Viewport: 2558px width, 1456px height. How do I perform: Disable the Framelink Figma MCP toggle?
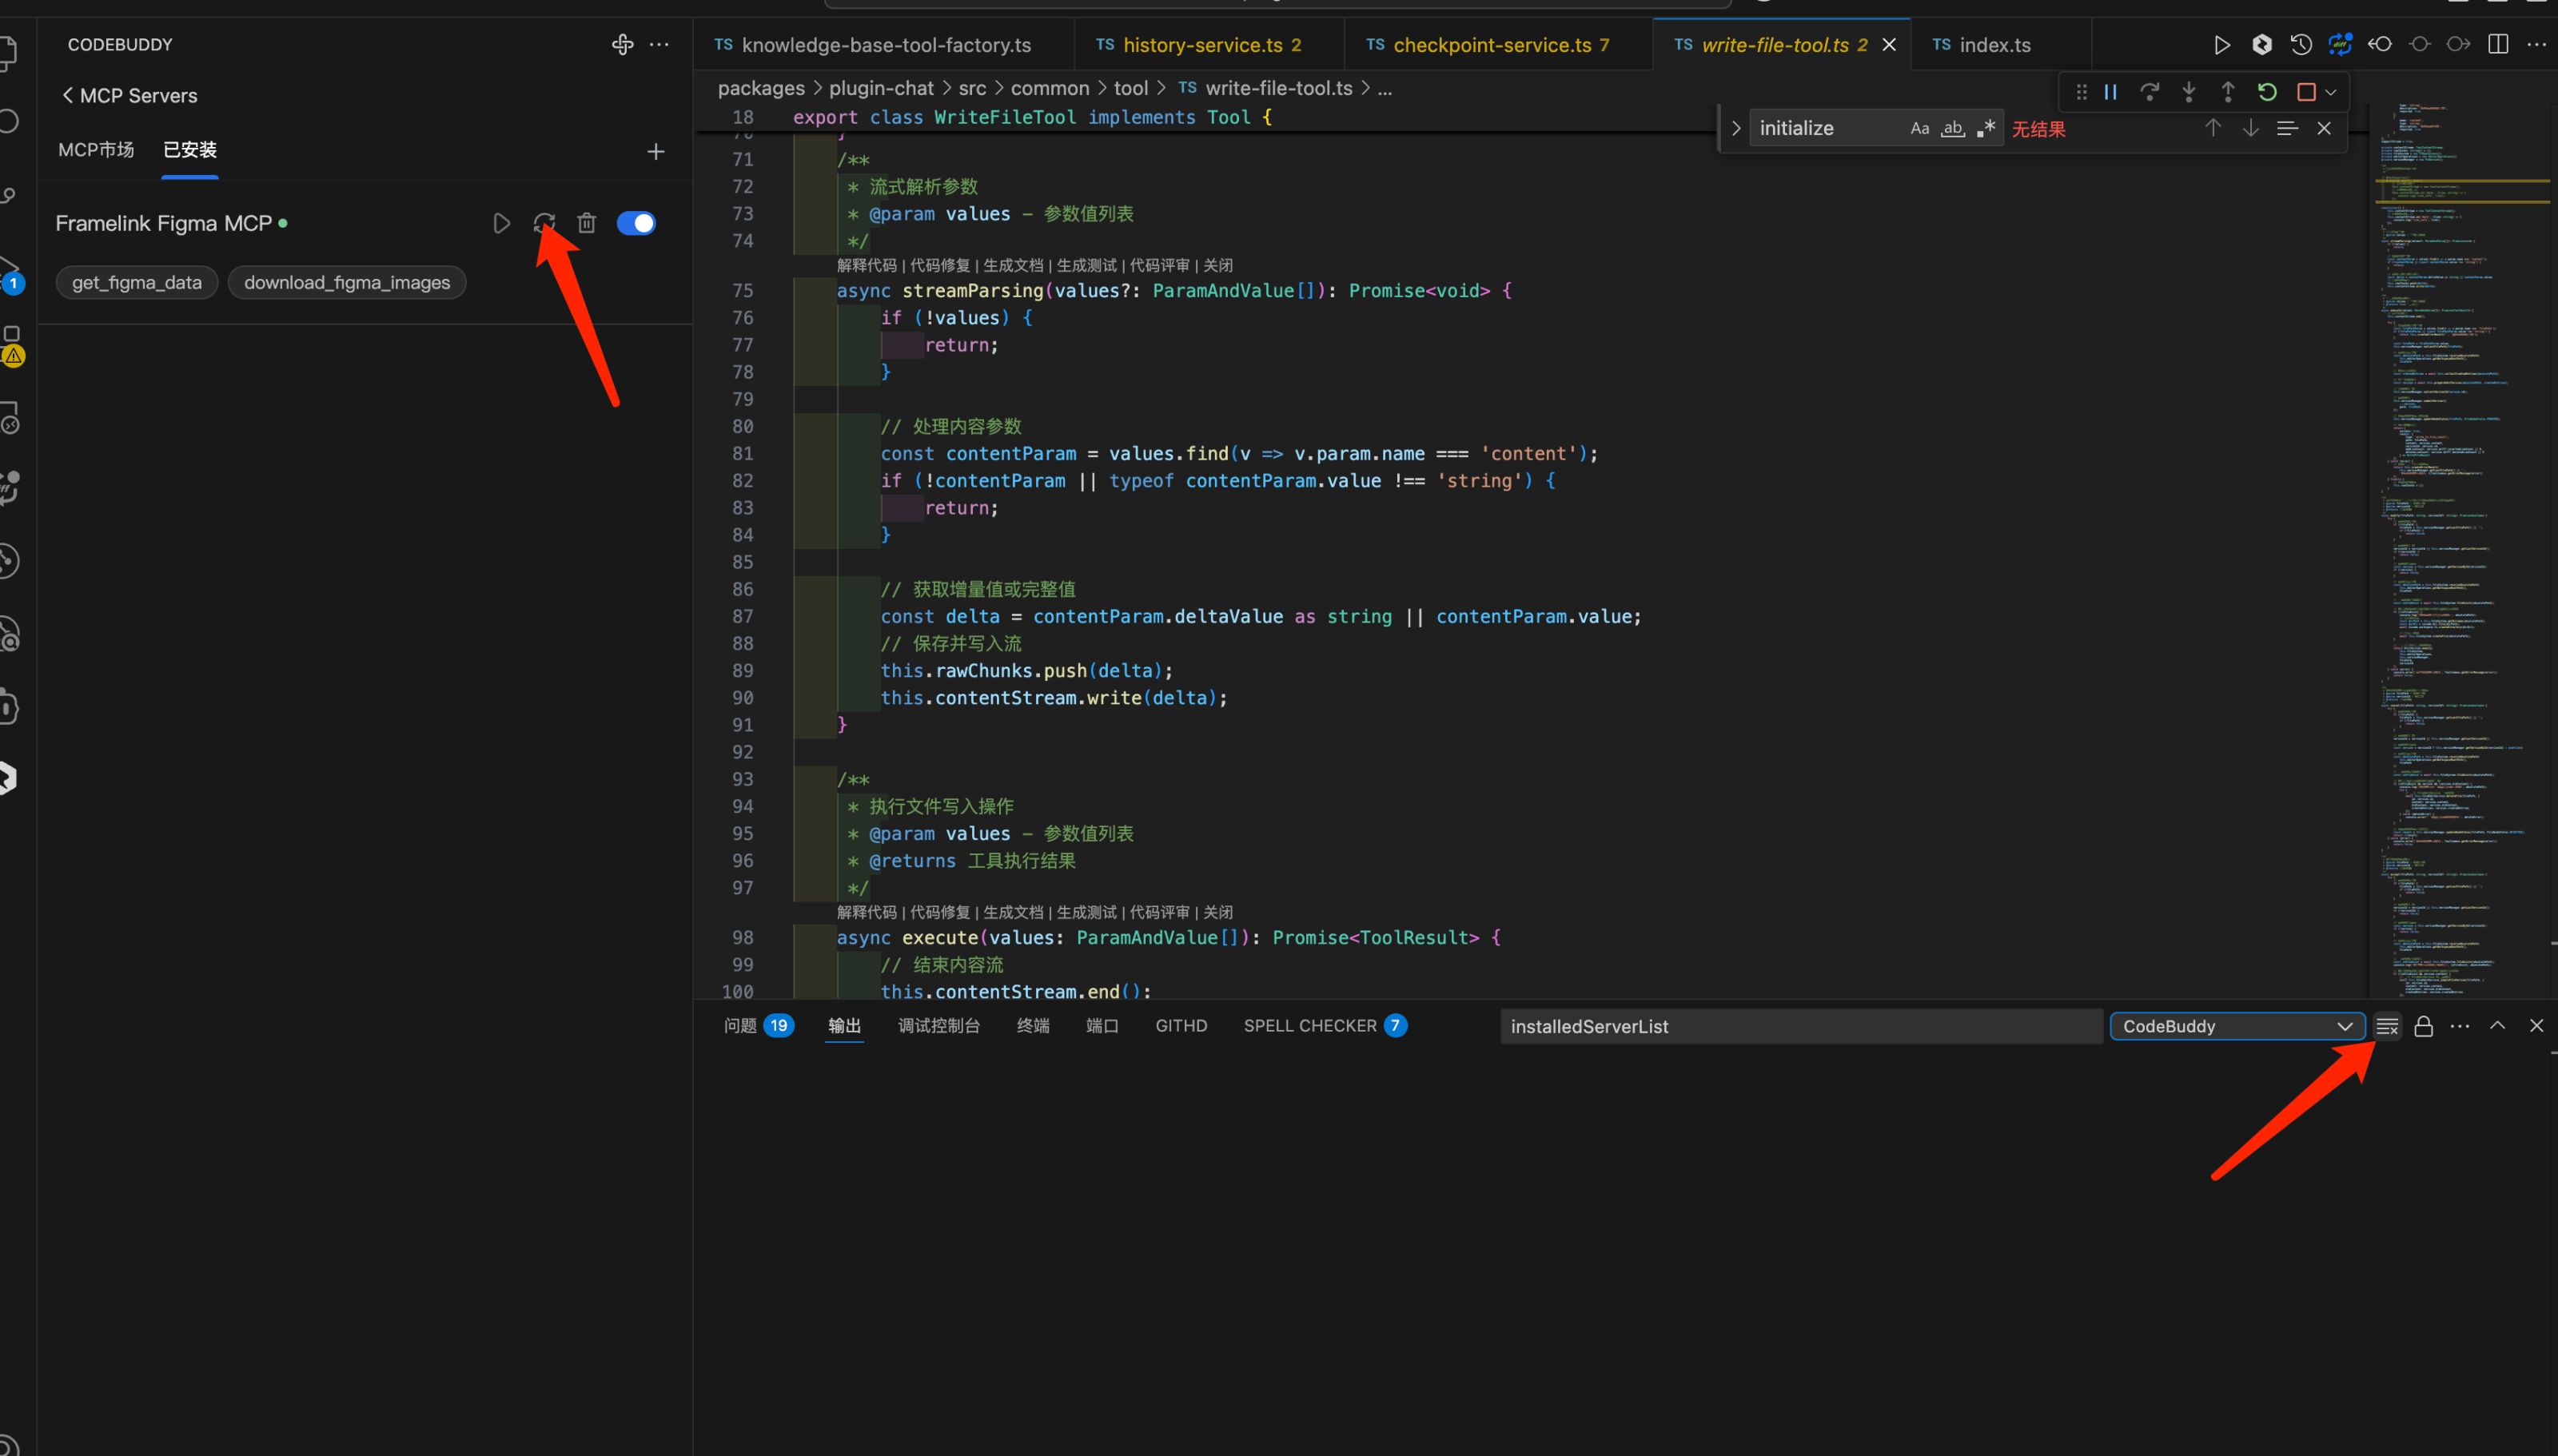pos(636,223)
